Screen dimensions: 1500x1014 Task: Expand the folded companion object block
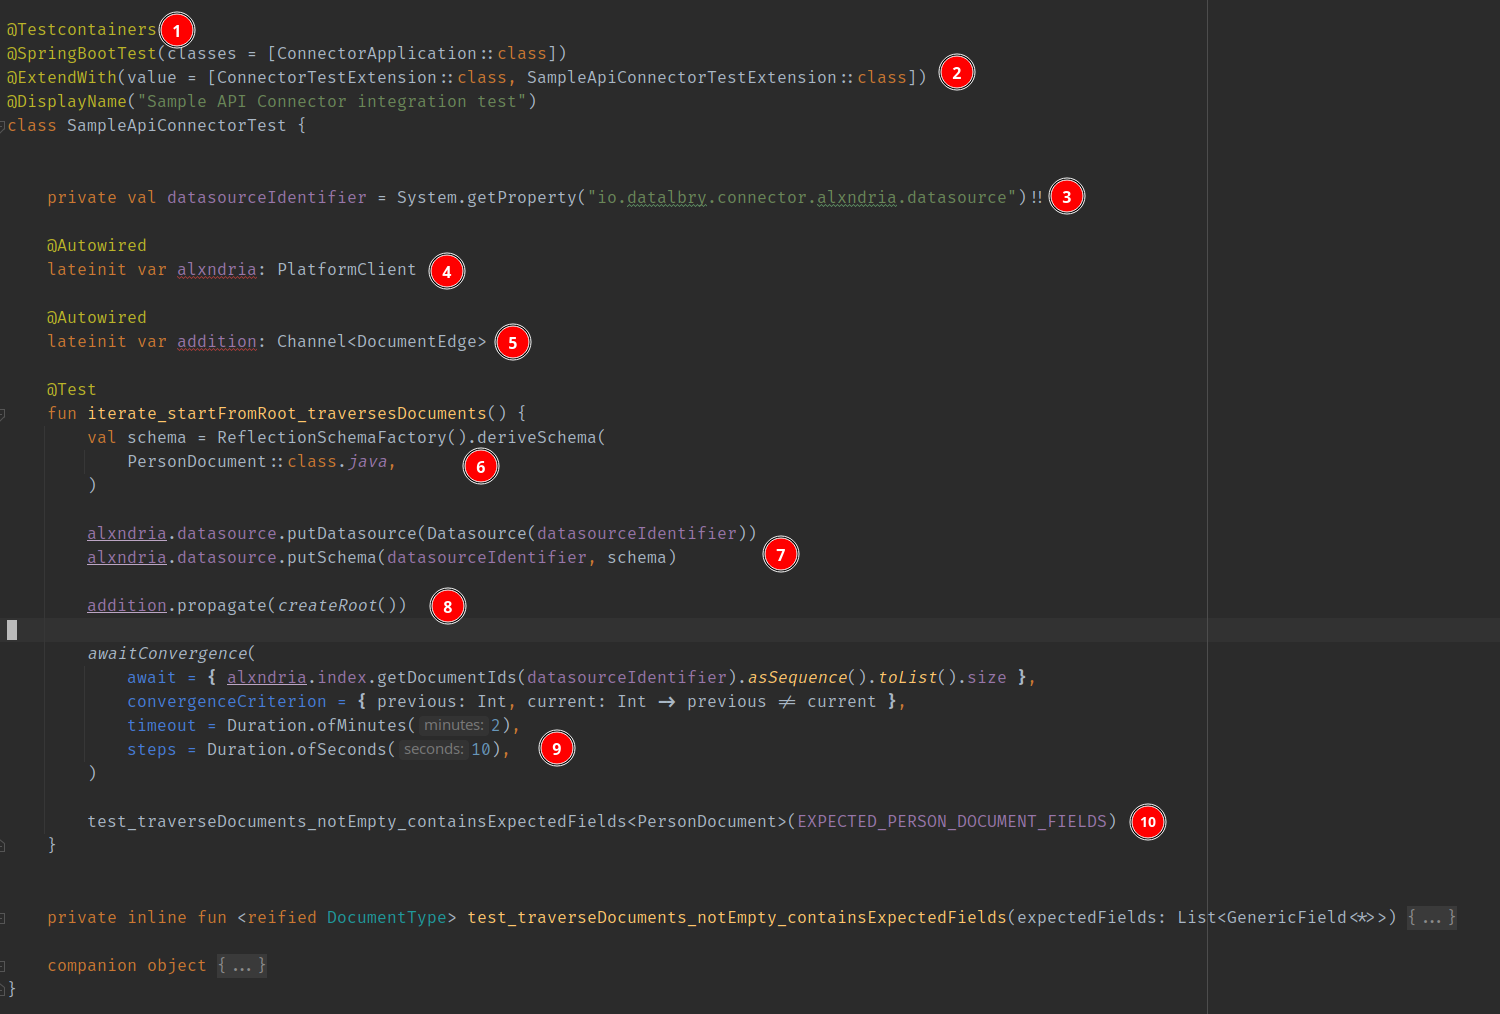coord(242,966)
